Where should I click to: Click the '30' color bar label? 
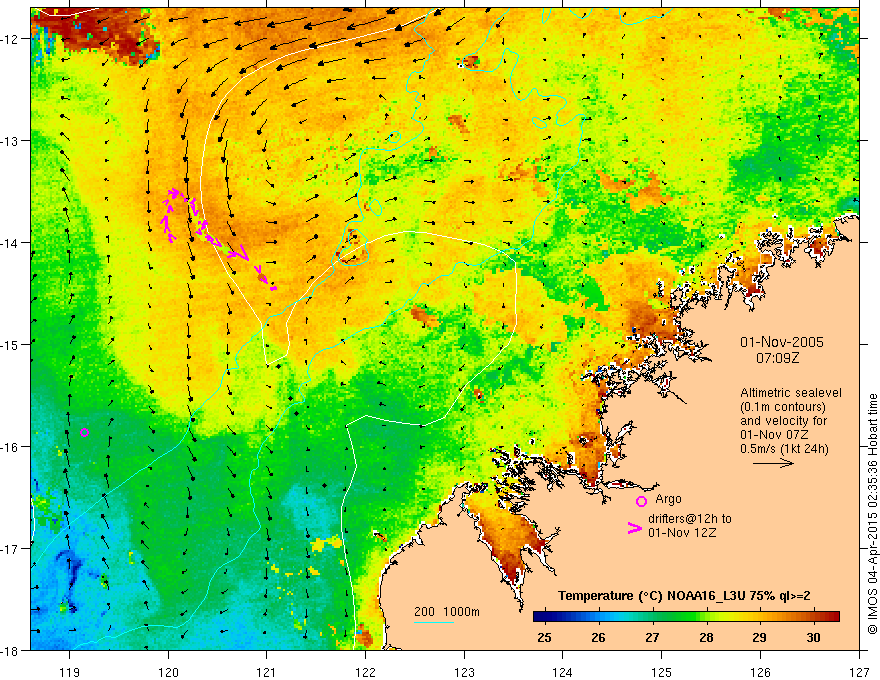(x=813, y=637)
